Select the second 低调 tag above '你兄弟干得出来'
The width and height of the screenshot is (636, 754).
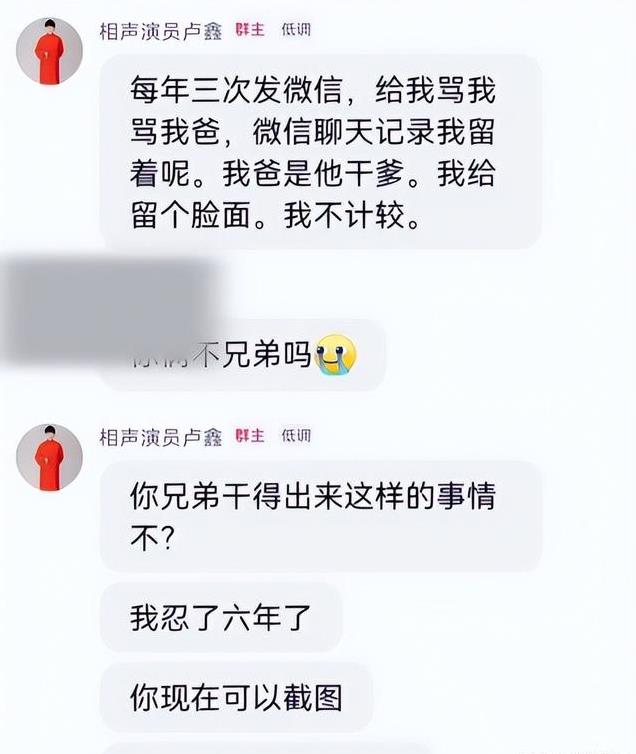(296, 436)
